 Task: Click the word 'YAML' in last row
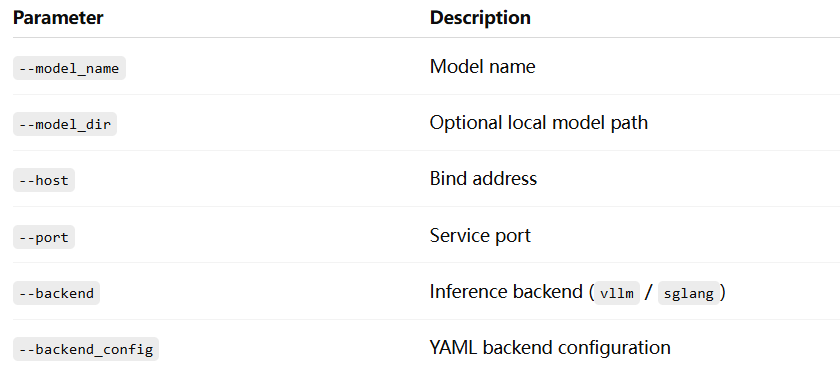[x=453, y=348]
